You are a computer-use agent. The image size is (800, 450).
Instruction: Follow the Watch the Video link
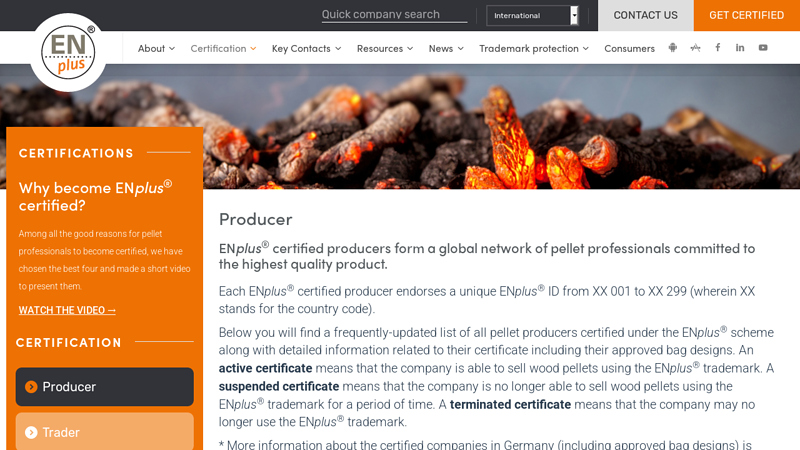(67, 310)
